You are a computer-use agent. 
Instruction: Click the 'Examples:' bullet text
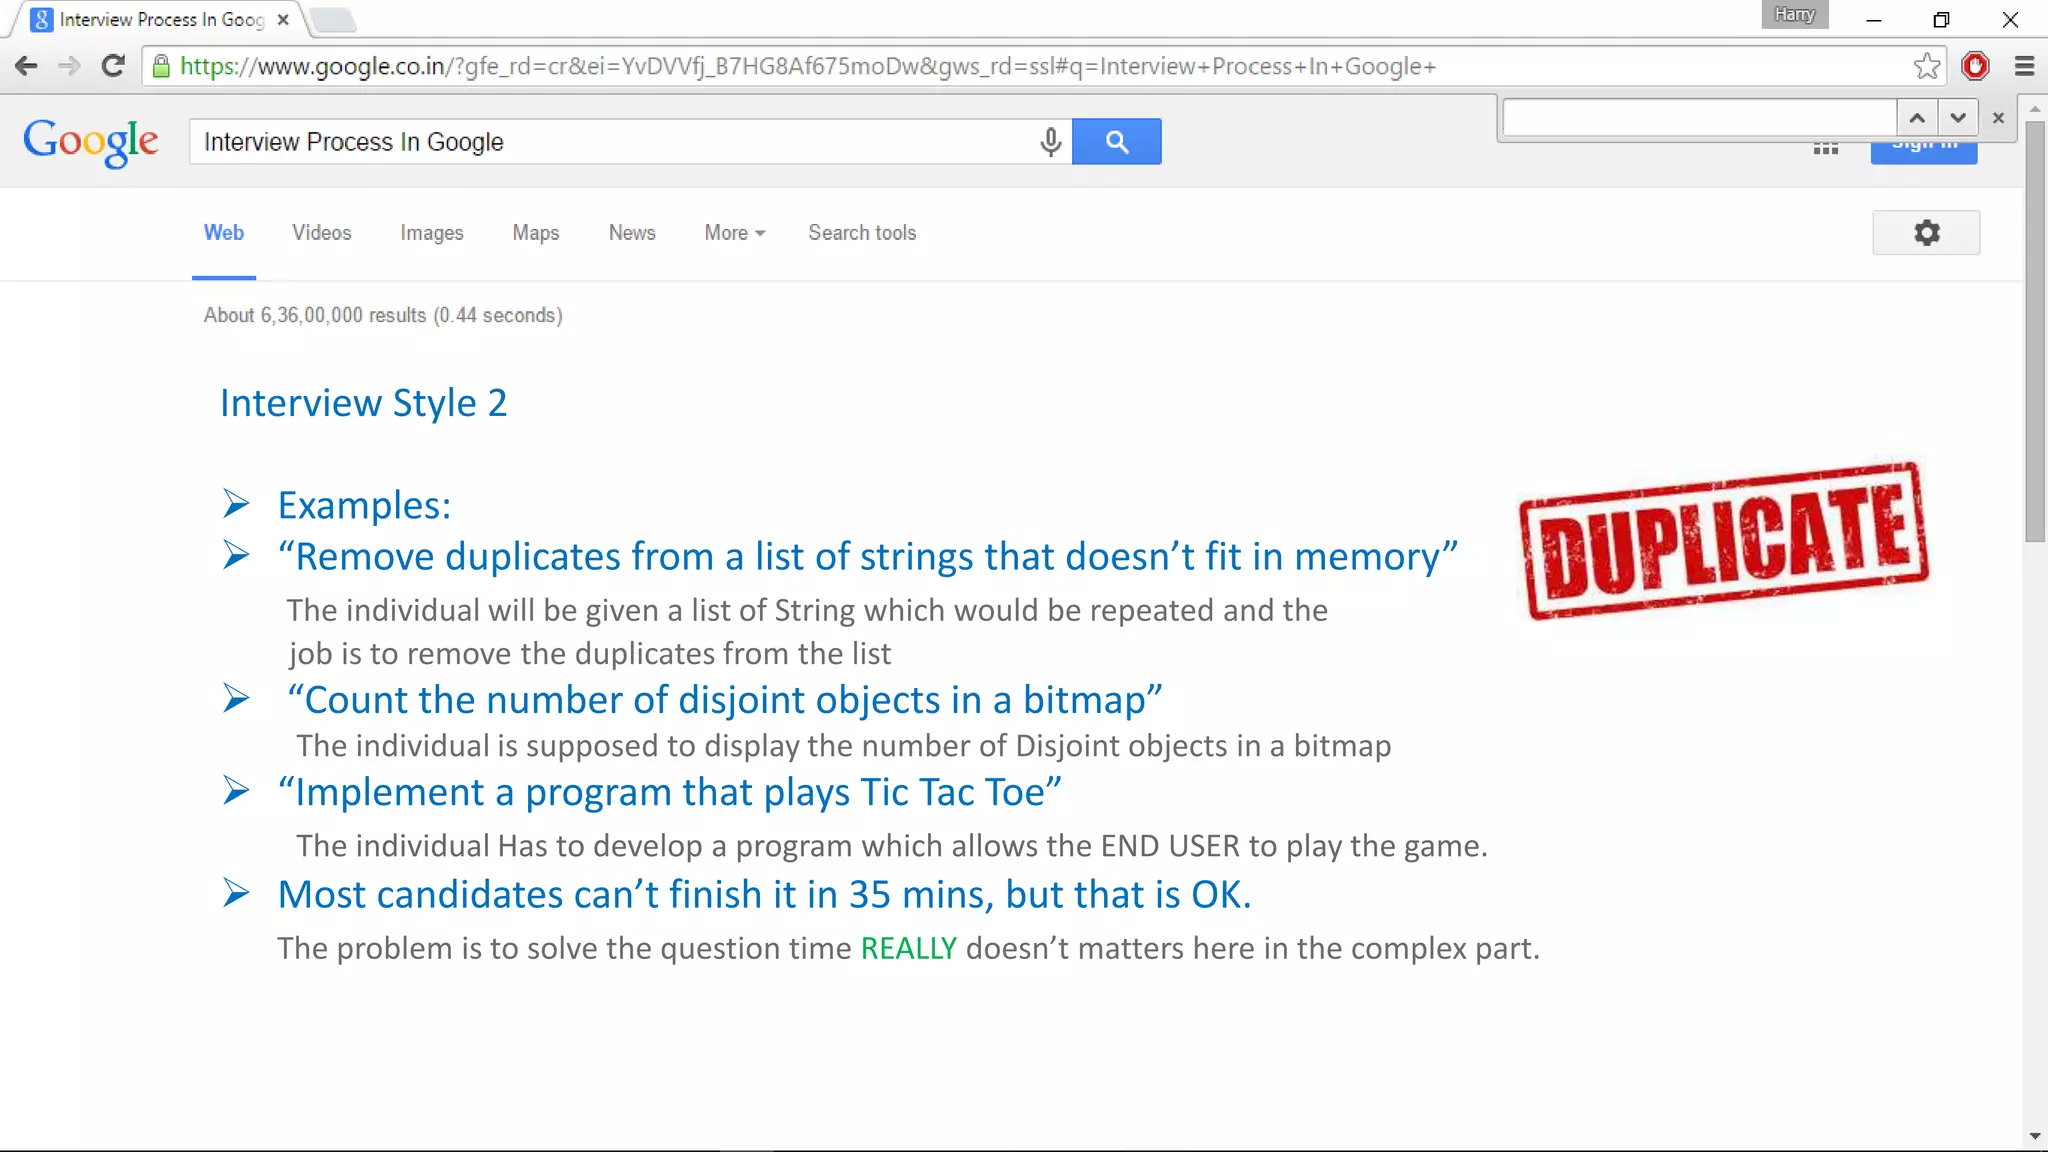(365, 506)
